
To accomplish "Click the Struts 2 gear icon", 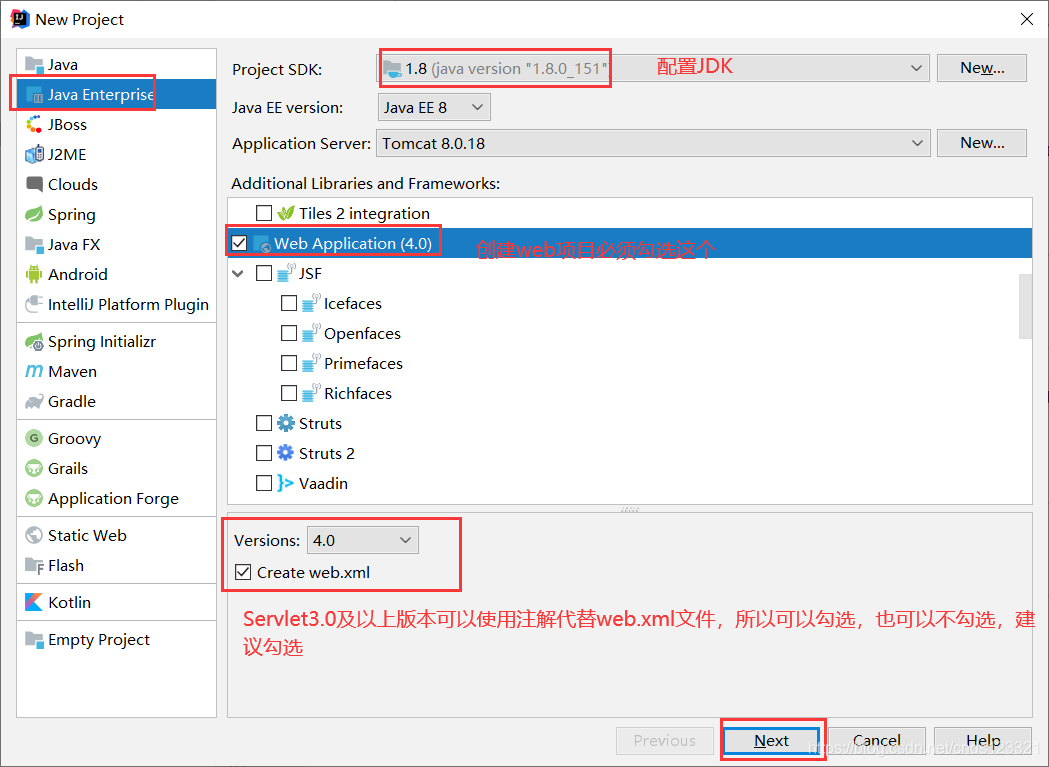I will (x=286, y=453).
